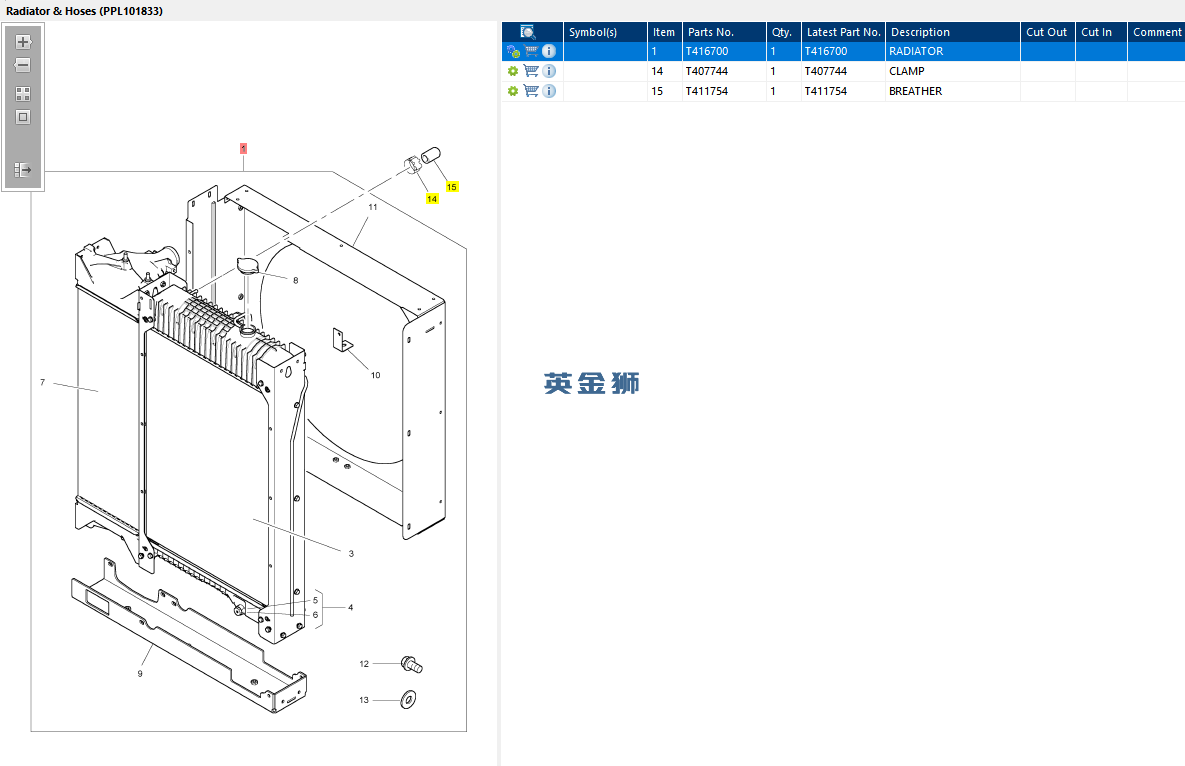Image resolution: width=1185 pixels, height=766 pixels.
Task: Click callout number 12 beside the bolt
Action: coord(364,664)
